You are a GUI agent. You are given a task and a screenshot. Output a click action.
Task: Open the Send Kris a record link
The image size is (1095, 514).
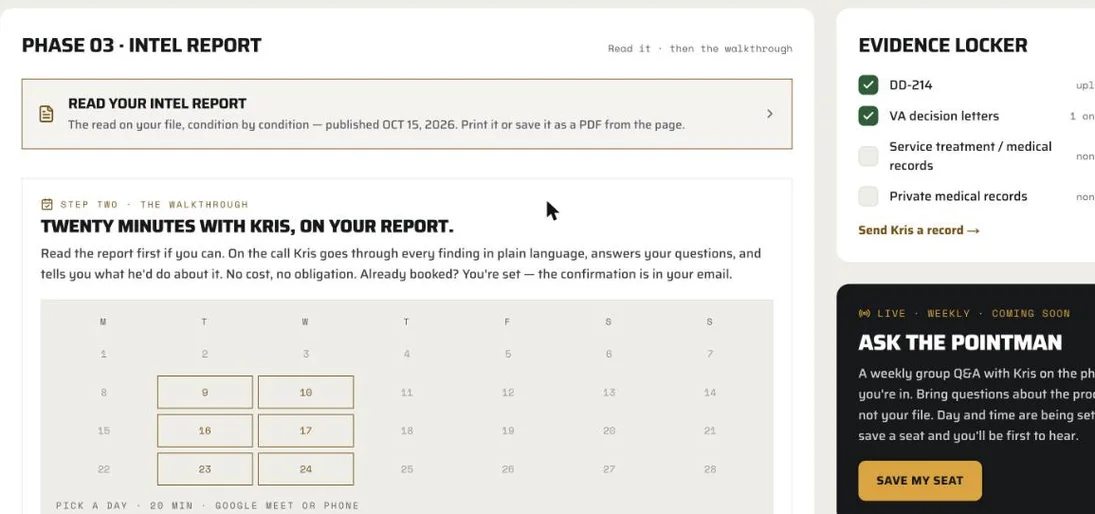point(918,230)
